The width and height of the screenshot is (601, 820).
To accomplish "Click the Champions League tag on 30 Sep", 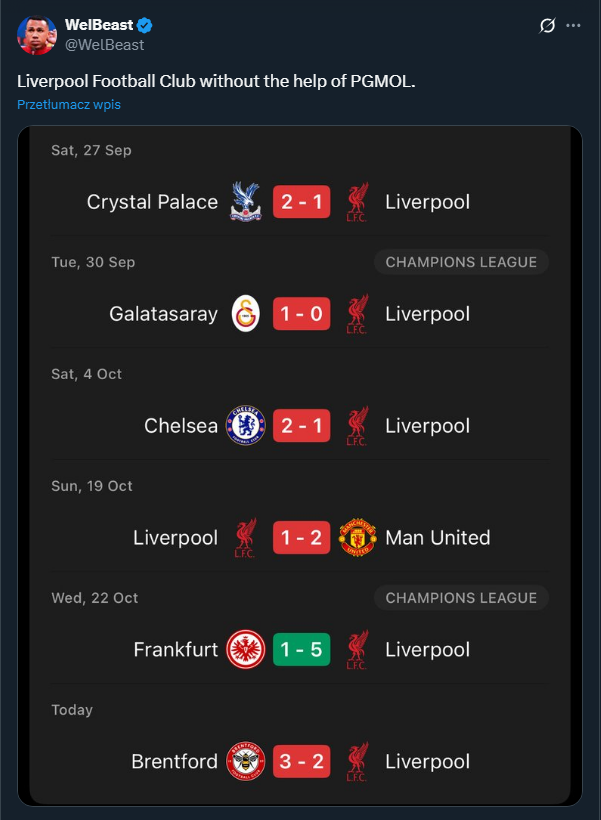I will [461, 262].
